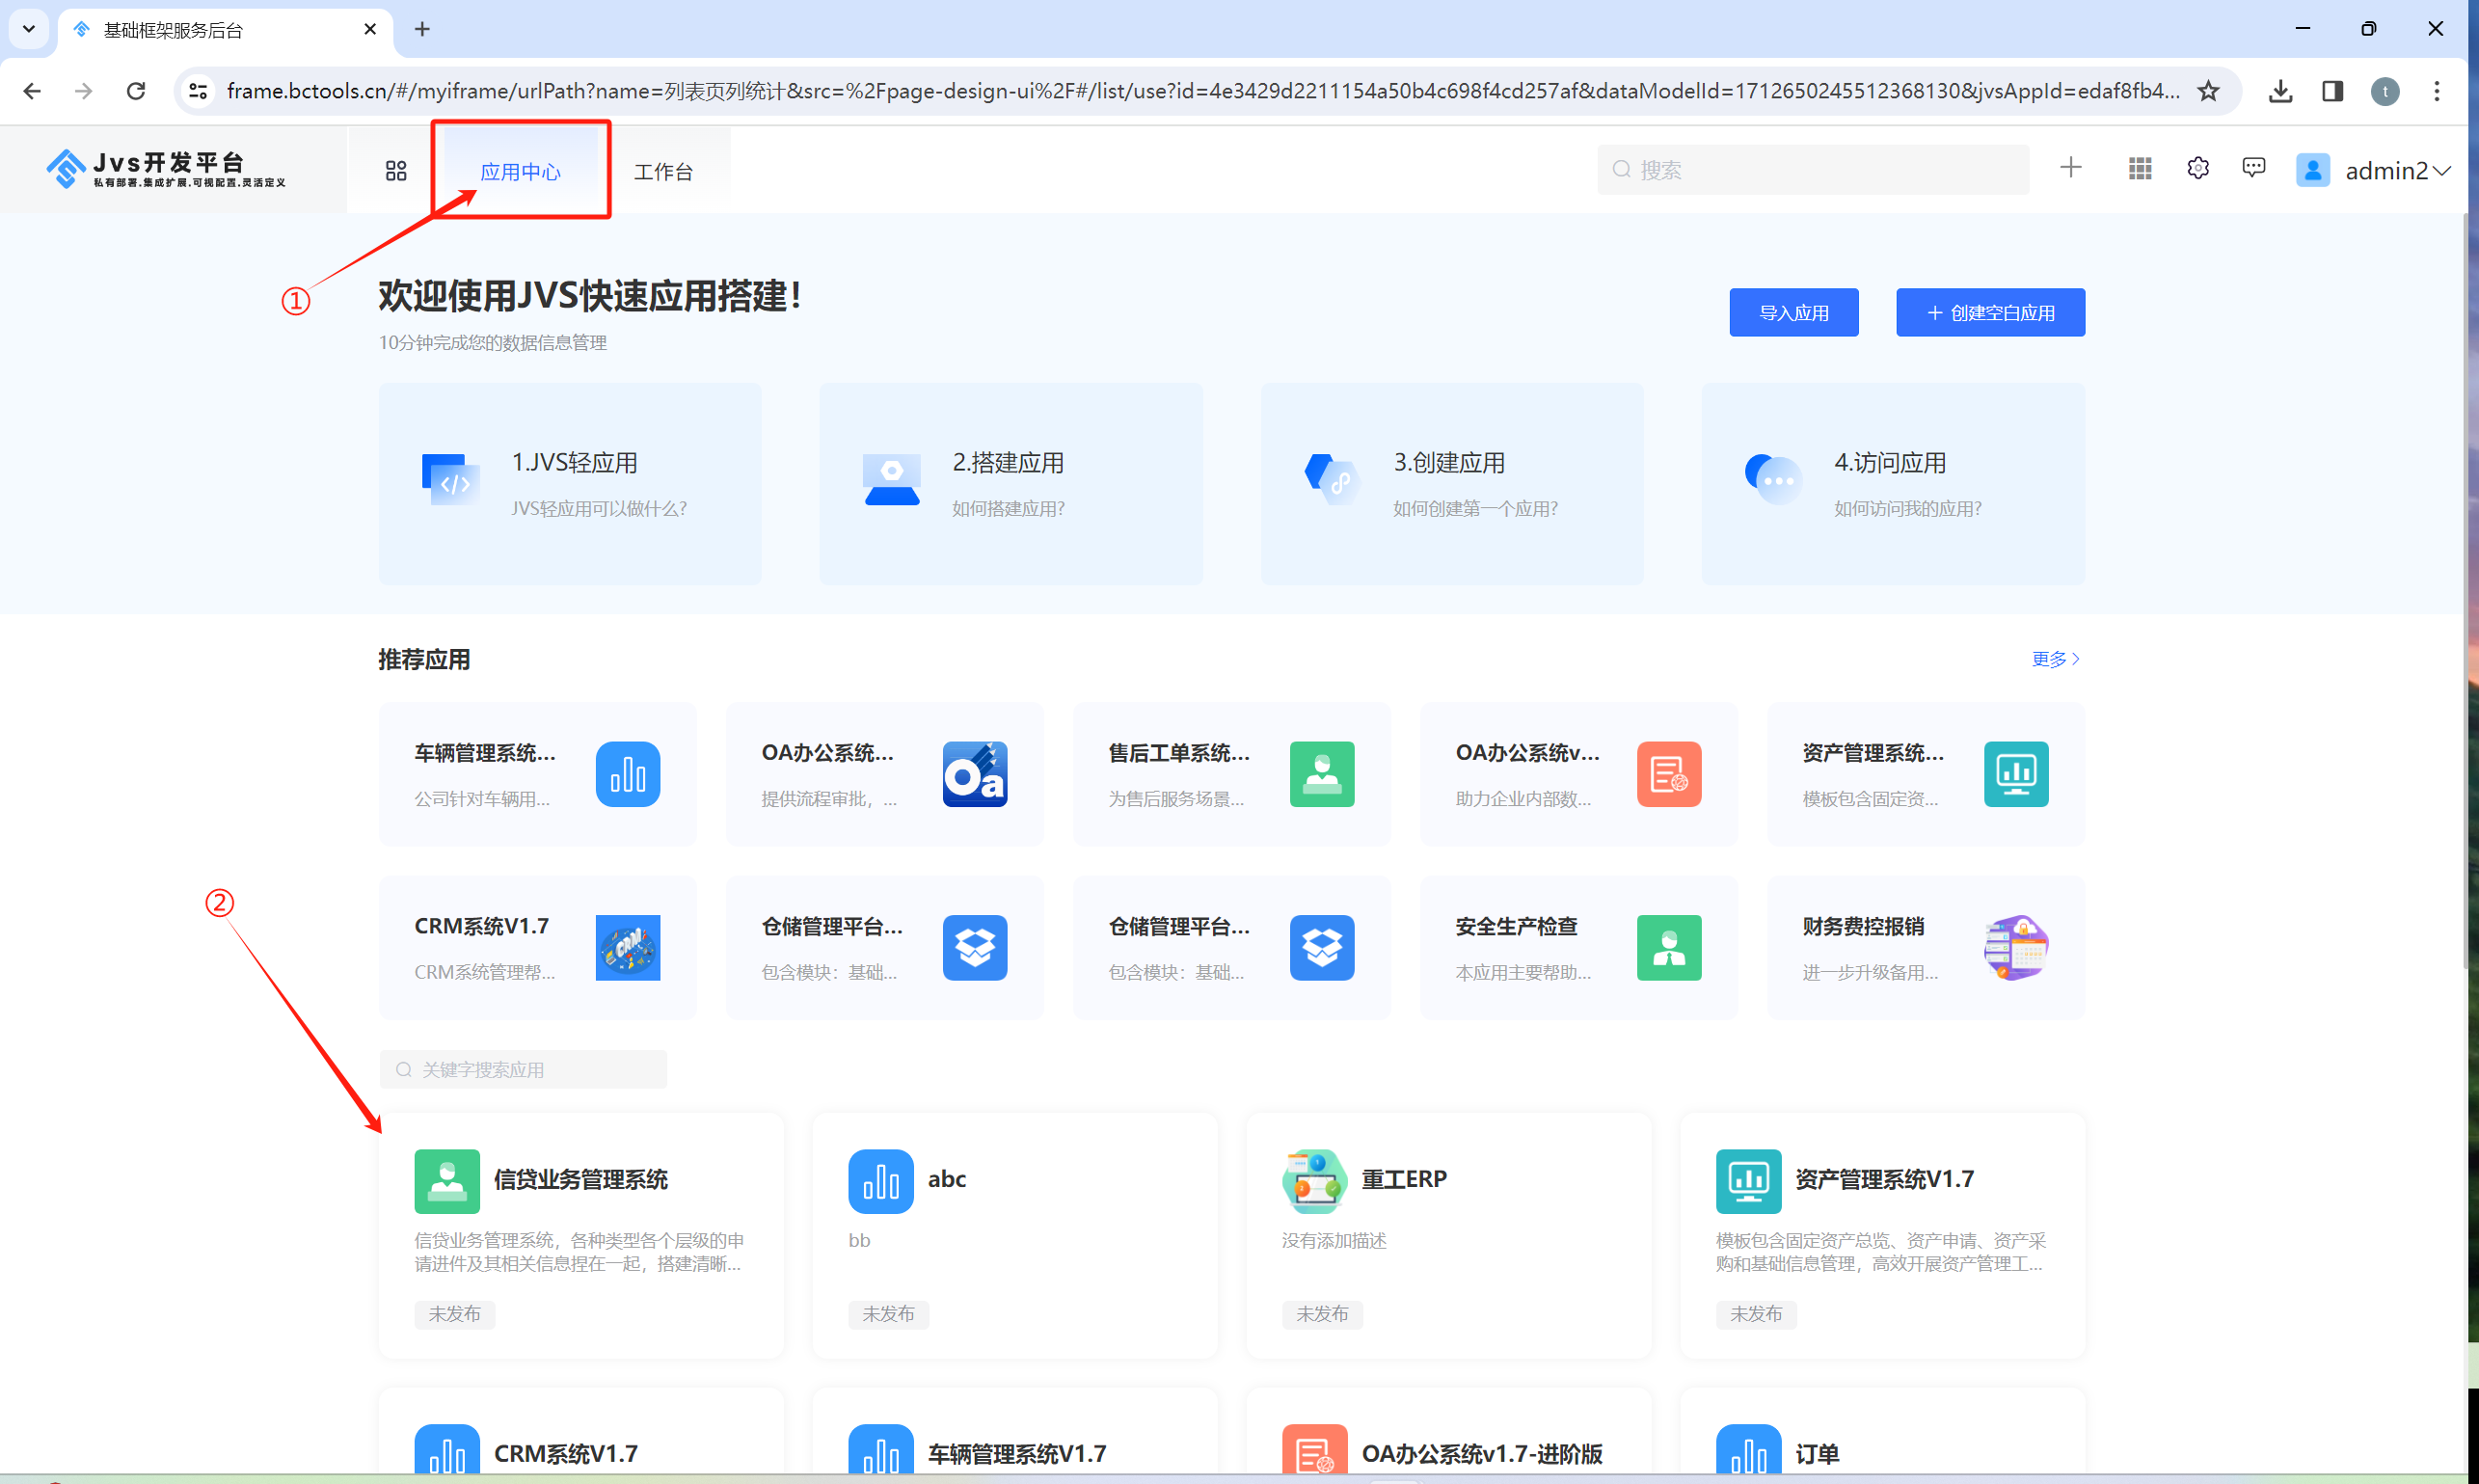The width and height of the screenshot is (2479, 1484).
Task: Click the browser address bar URL
Action: (x=1203, y=91)
